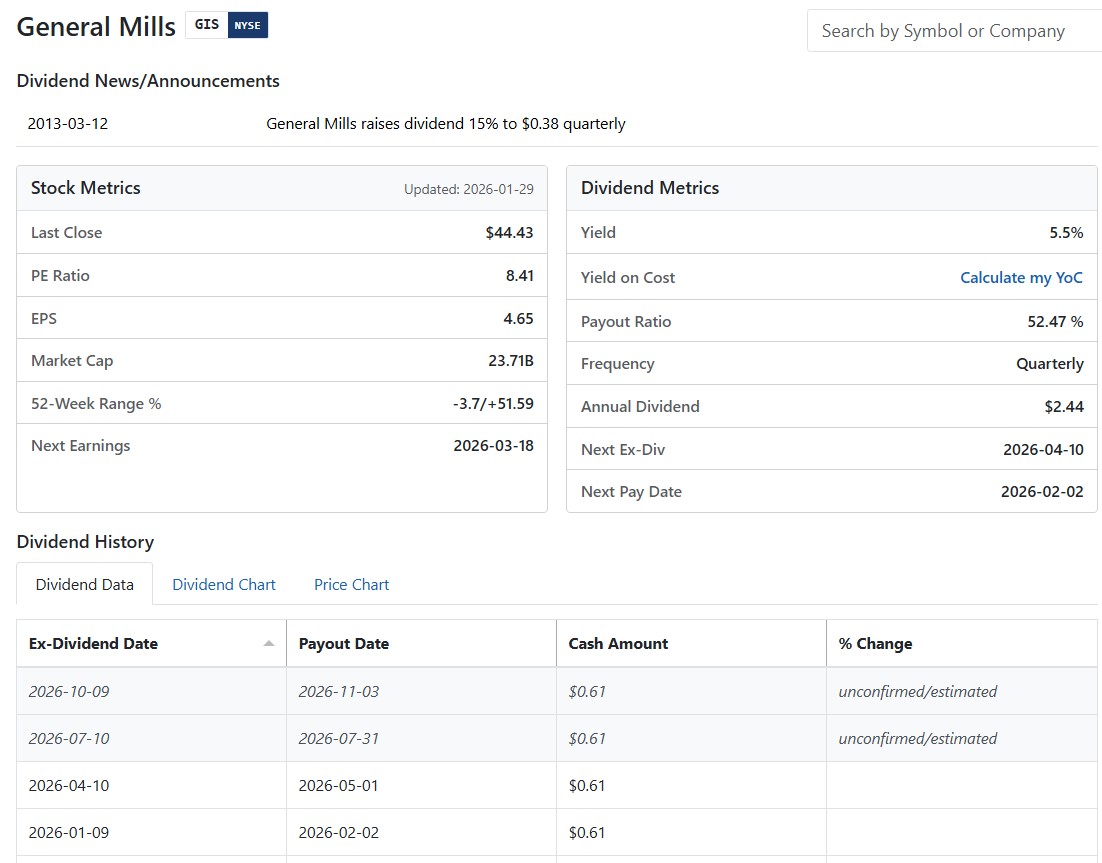This screenshot has width=1102, height=863.
Task: Click the 2013-03-12 news date
Action: [x=67, y=124]
